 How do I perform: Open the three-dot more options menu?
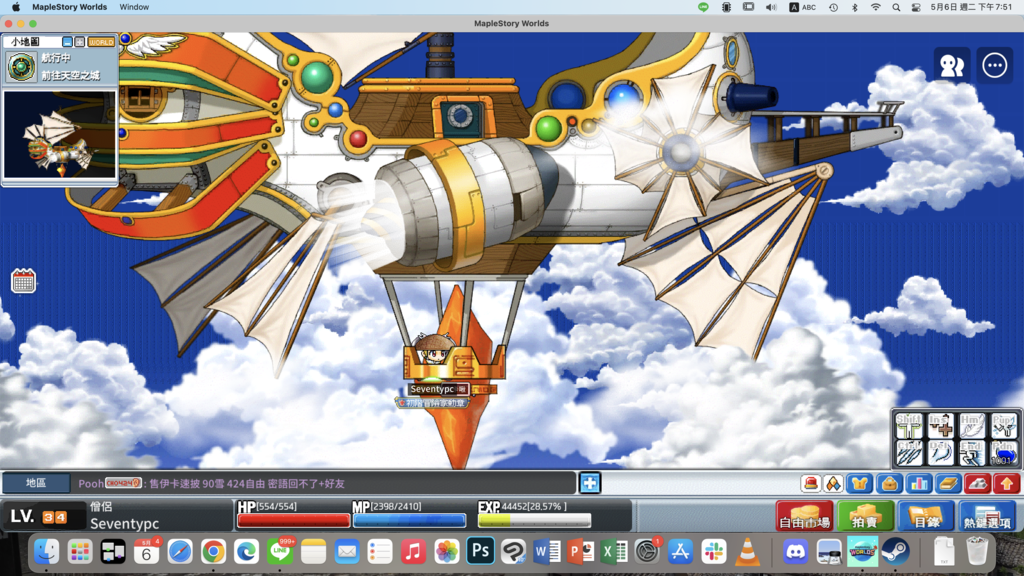[995, 65]
